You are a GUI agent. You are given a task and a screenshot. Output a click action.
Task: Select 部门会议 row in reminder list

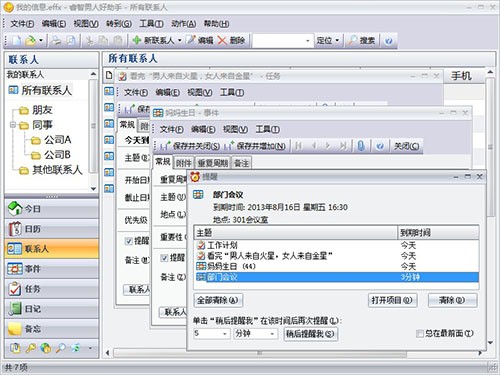click(x=336, y=277)
